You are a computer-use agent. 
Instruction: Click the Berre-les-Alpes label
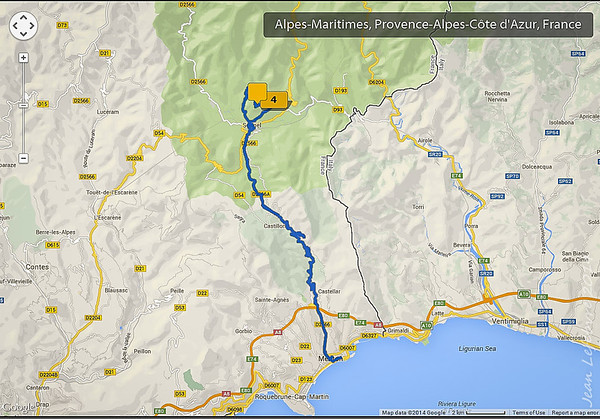(x=55, y=232)
